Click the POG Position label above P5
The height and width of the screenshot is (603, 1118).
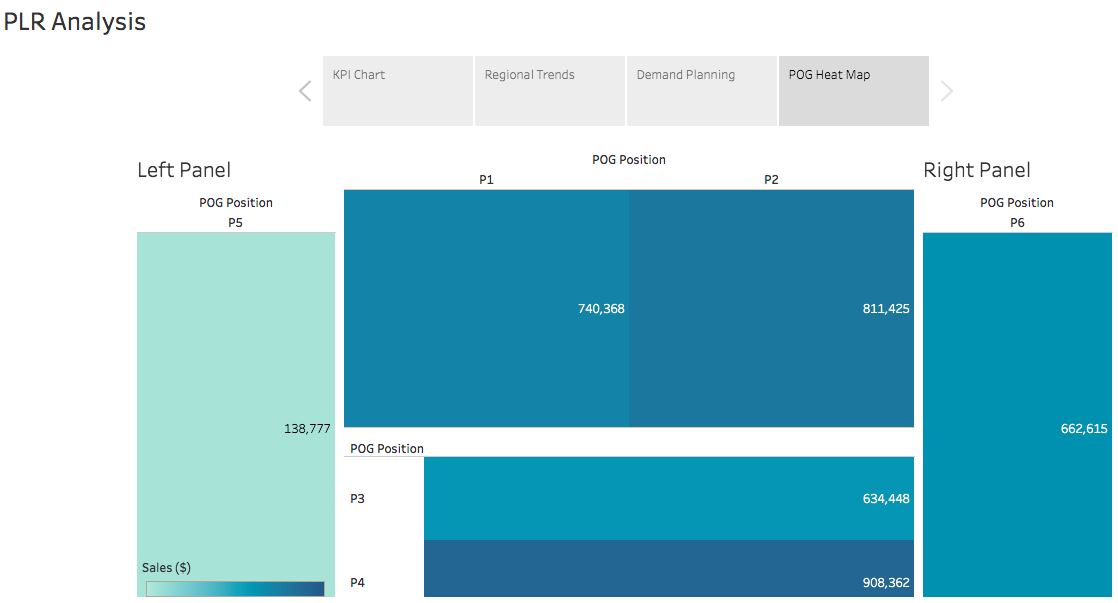point(236,202)
